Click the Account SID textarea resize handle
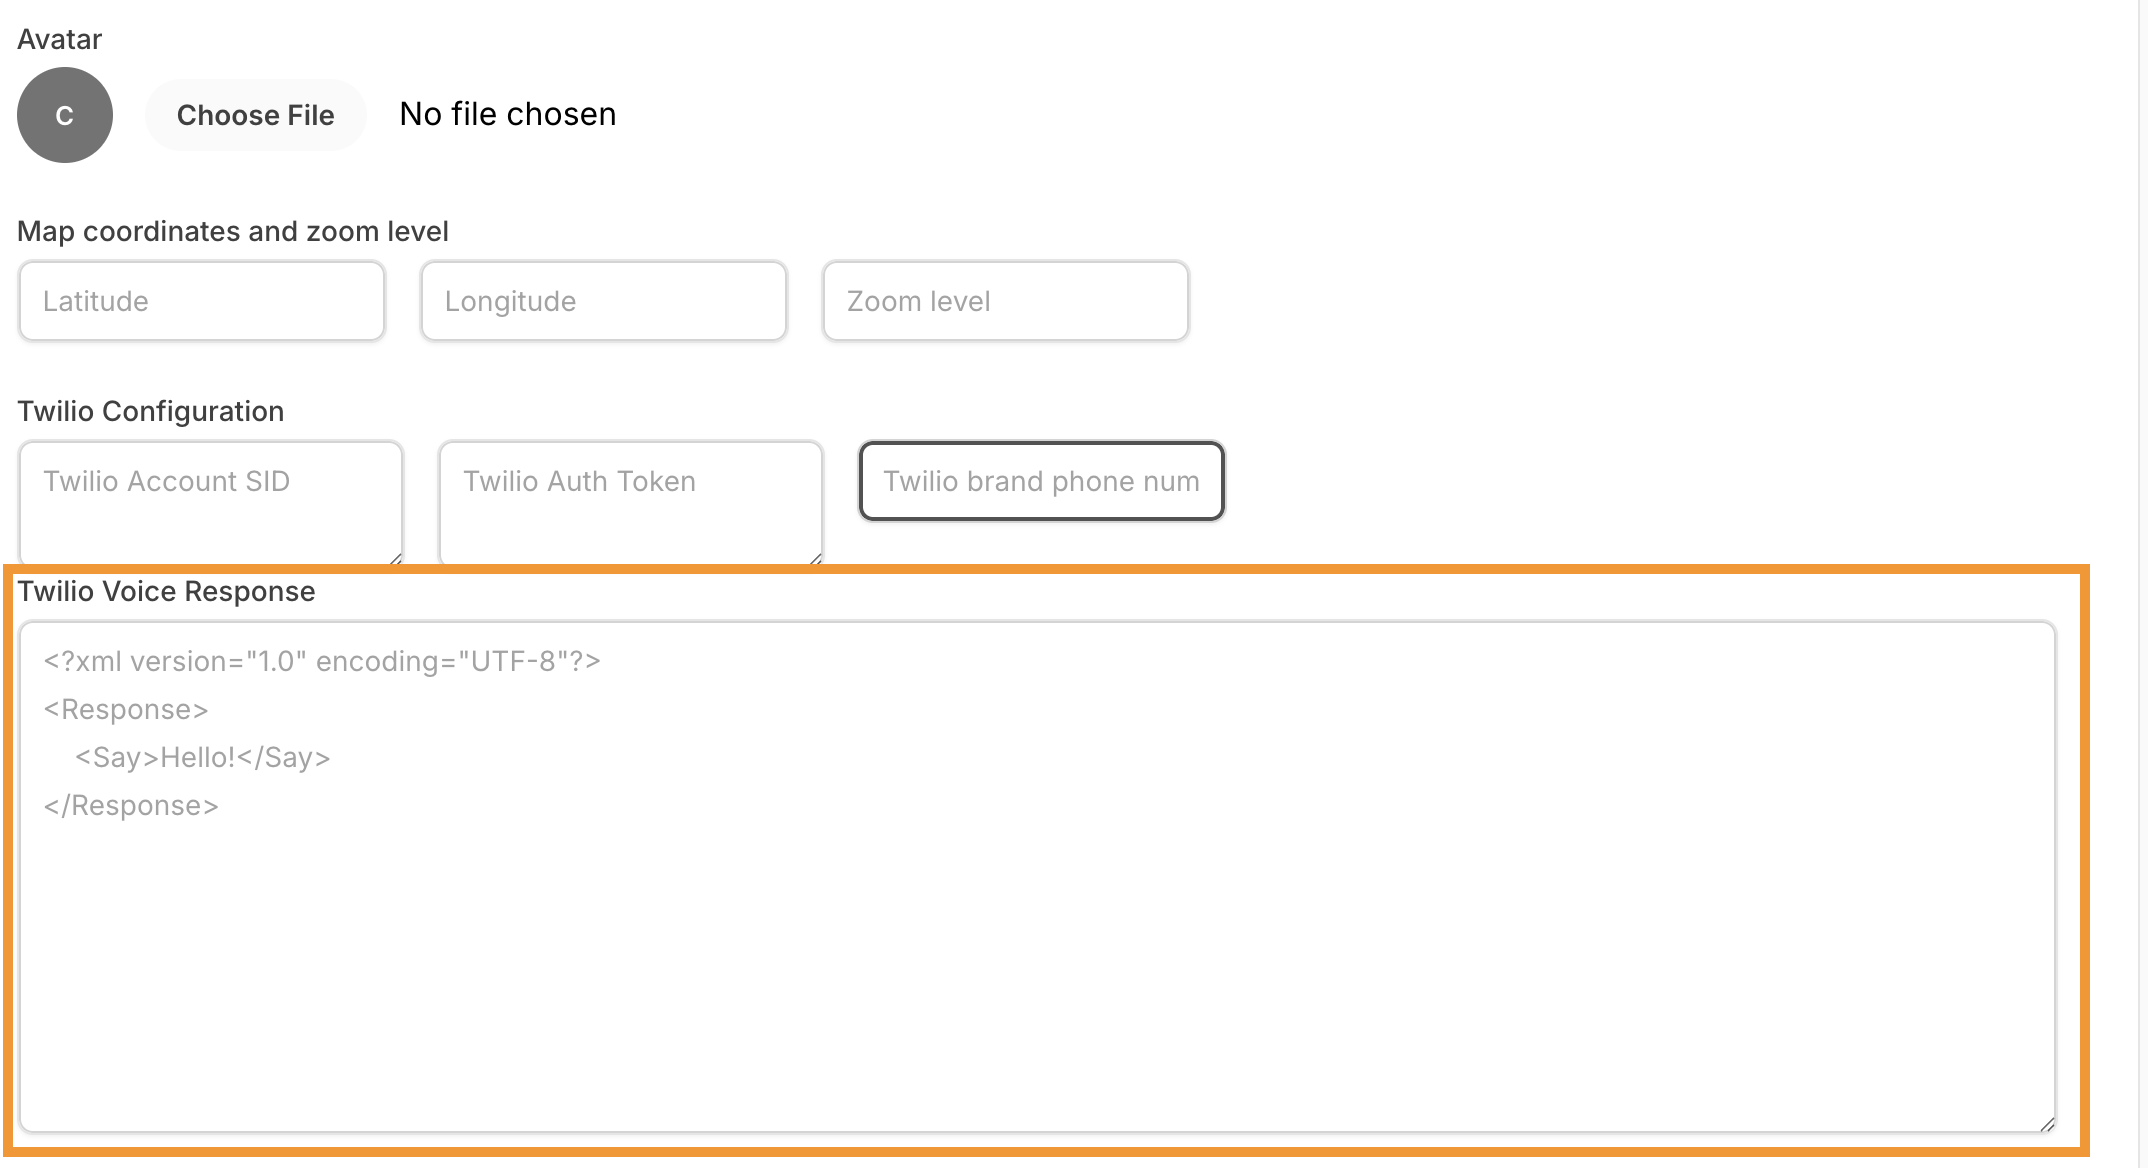Viewport: 2148px width, 1168px height. pyautogui.click(x=396, y=559)
